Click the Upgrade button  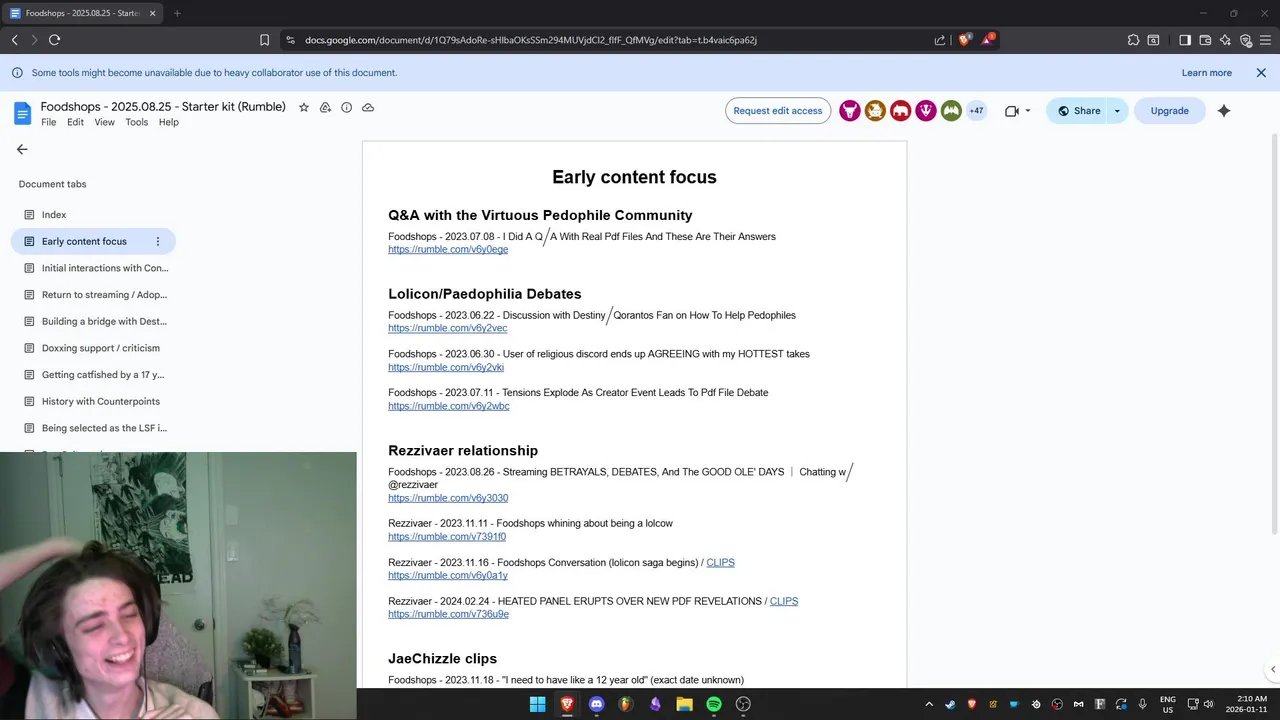click(x=1169, y=111)
